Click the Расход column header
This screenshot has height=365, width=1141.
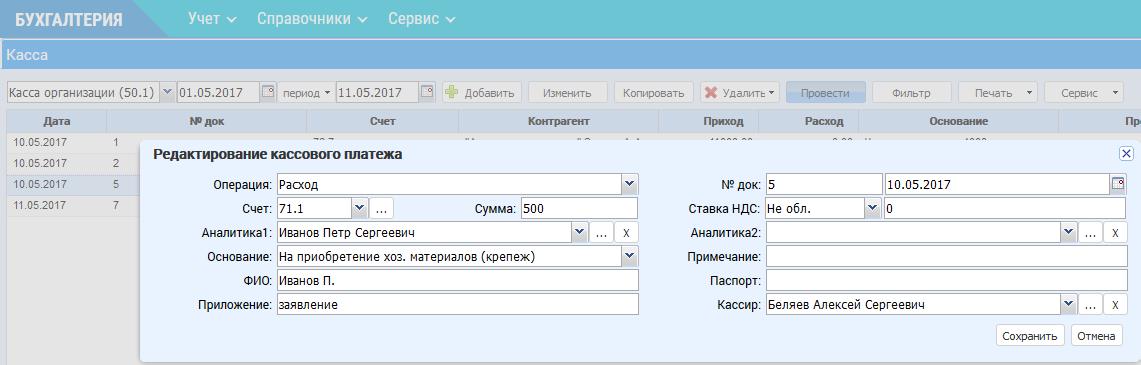808,121
